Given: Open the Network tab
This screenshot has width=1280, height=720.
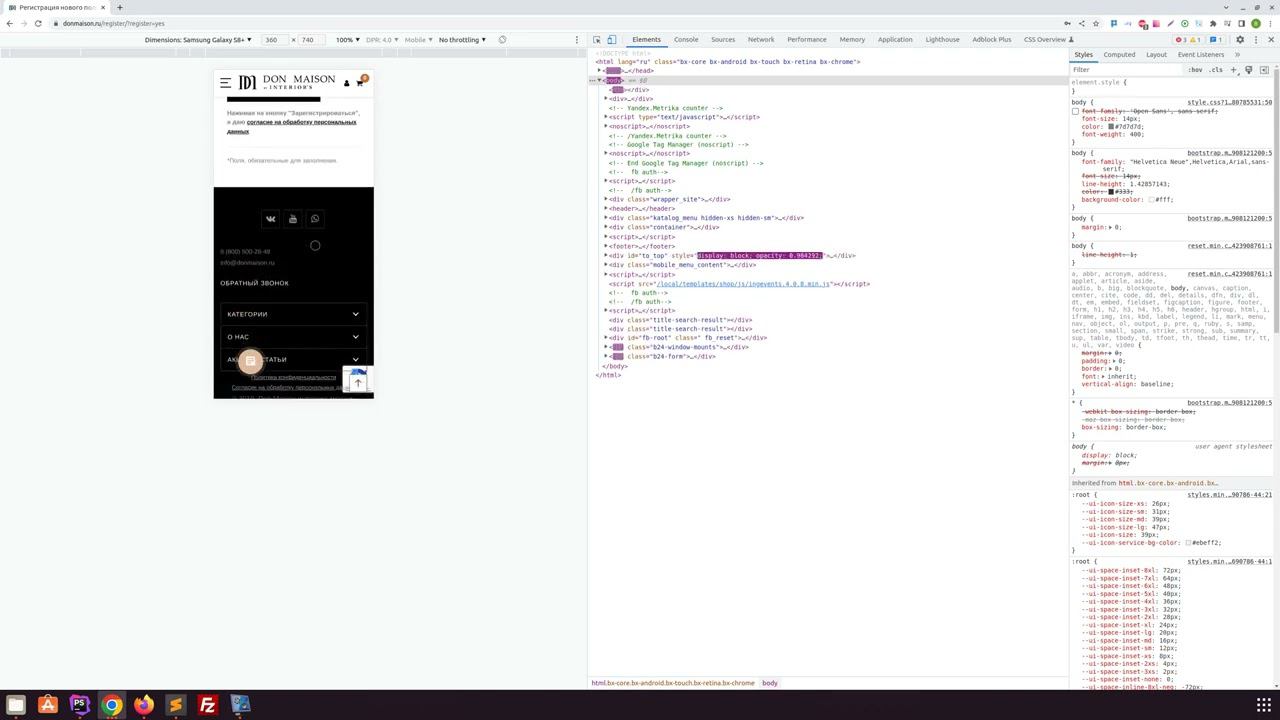Looking at the screenshot, I should pyautogui.click(x=761, y=40).
